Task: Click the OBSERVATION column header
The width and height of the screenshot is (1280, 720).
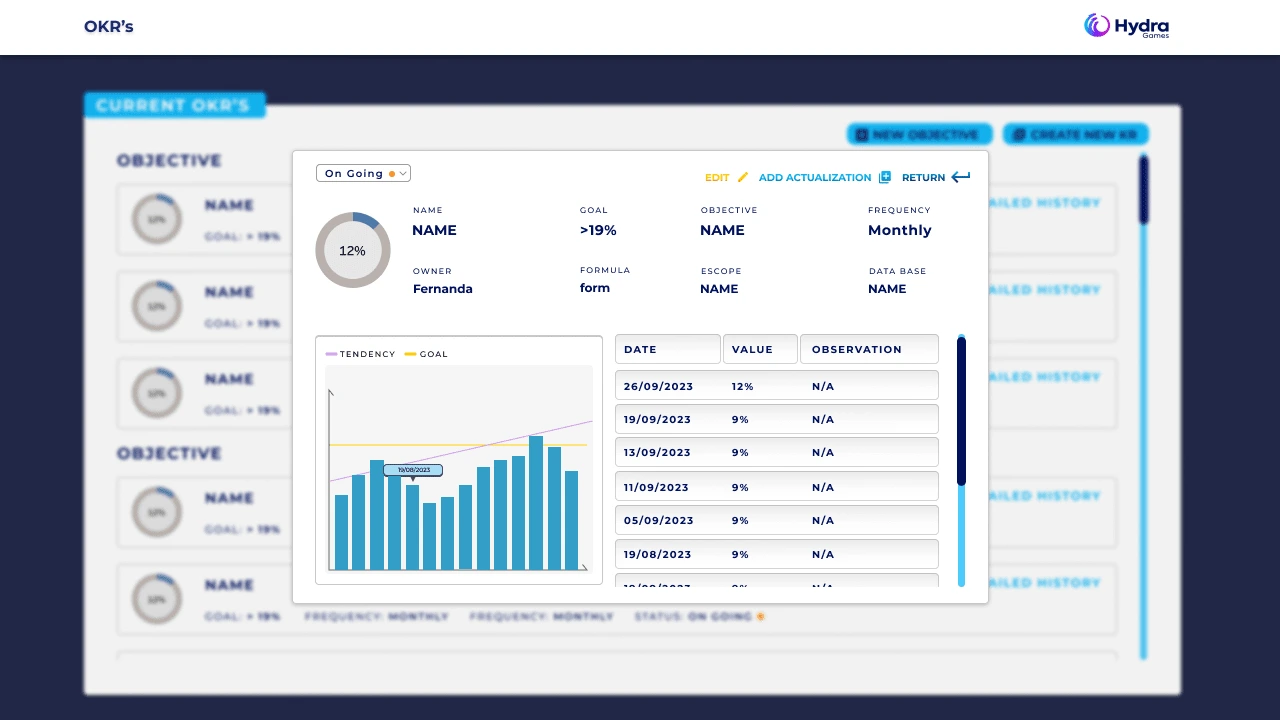Action: 869,349
